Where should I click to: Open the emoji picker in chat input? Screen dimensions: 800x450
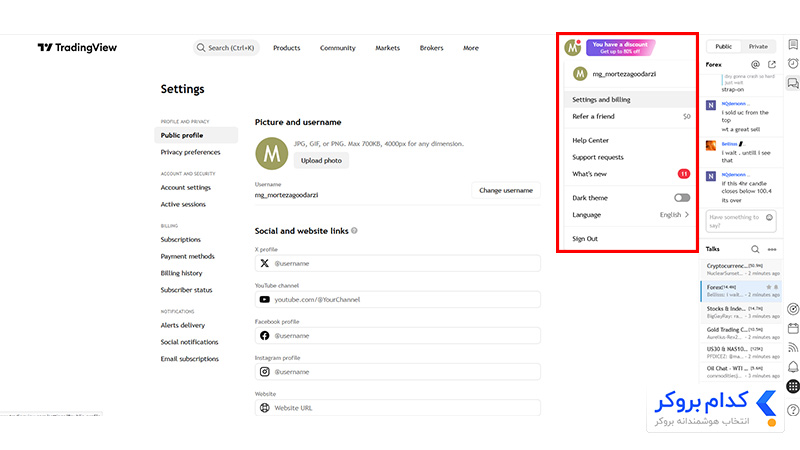point(769,217)
